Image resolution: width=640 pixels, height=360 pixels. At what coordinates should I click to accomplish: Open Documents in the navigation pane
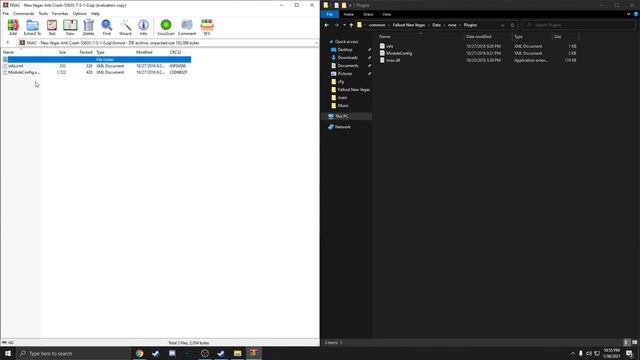(x=348, y=66)
